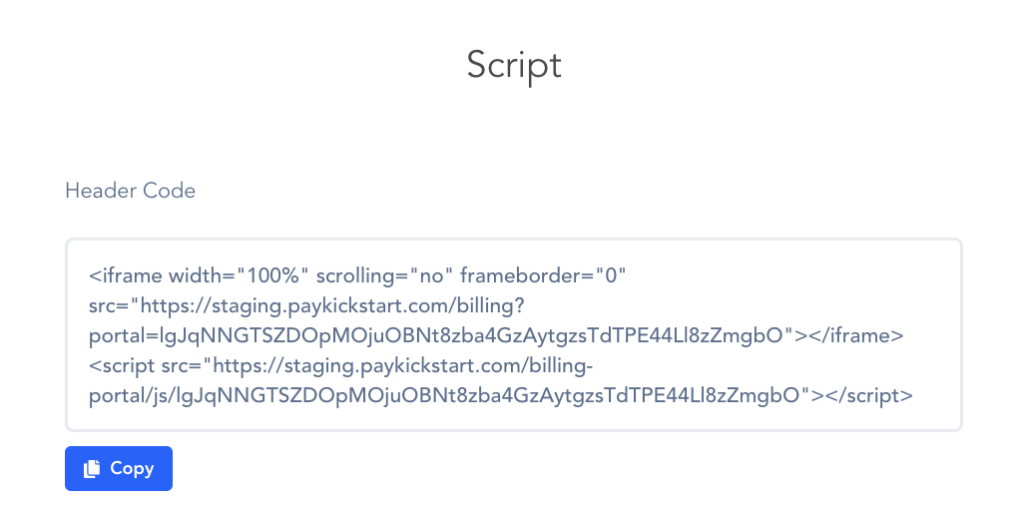Click the "portal/js/" path on the last line
The image size is (1024, 507).
[129, 394]
